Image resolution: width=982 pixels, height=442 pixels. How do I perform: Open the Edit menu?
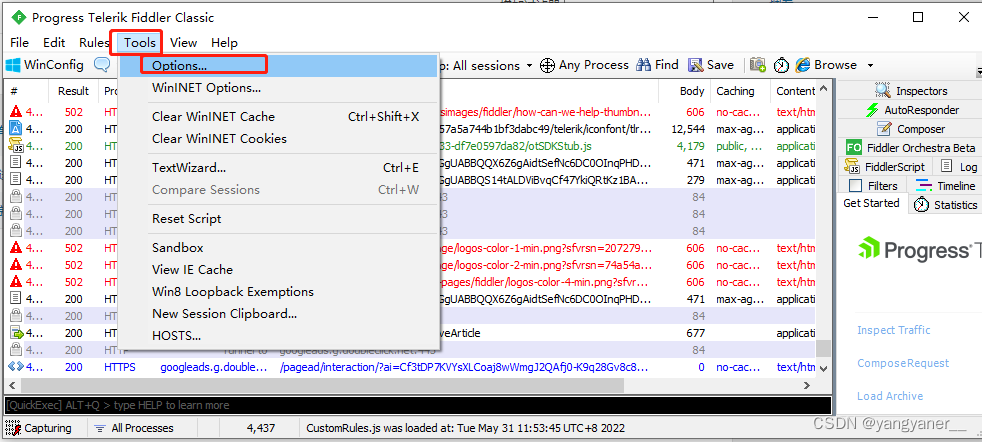(x=54, y=43)
